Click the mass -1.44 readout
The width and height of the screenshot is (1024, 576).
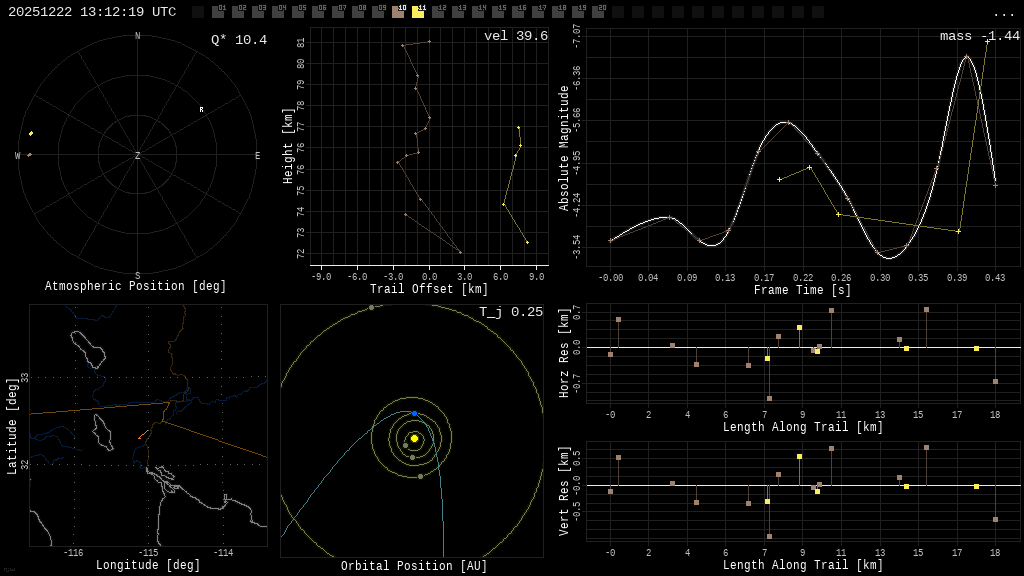[x=980, y=36]
